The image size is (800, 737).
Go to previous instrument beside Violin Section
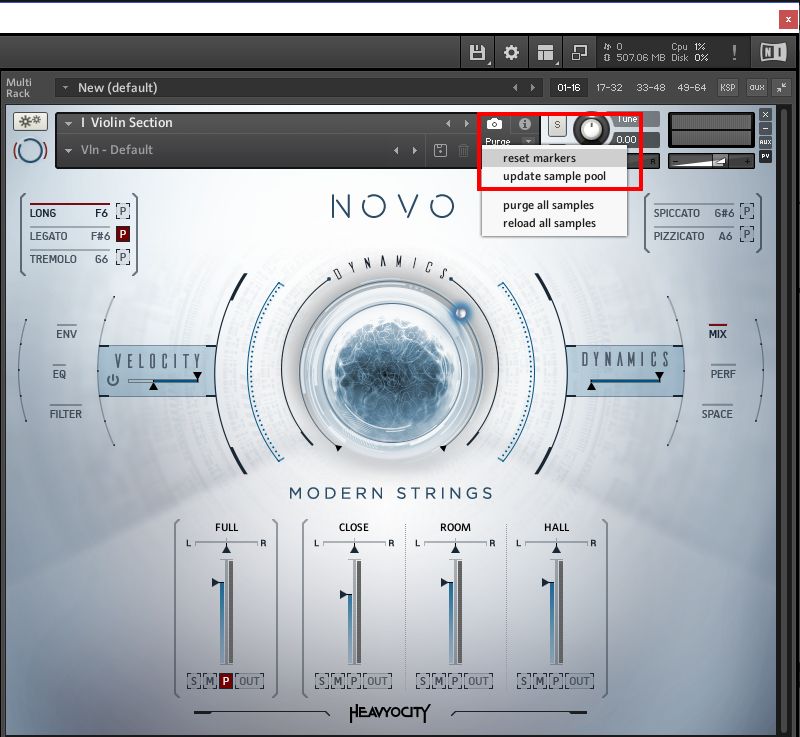pos(448,123)
